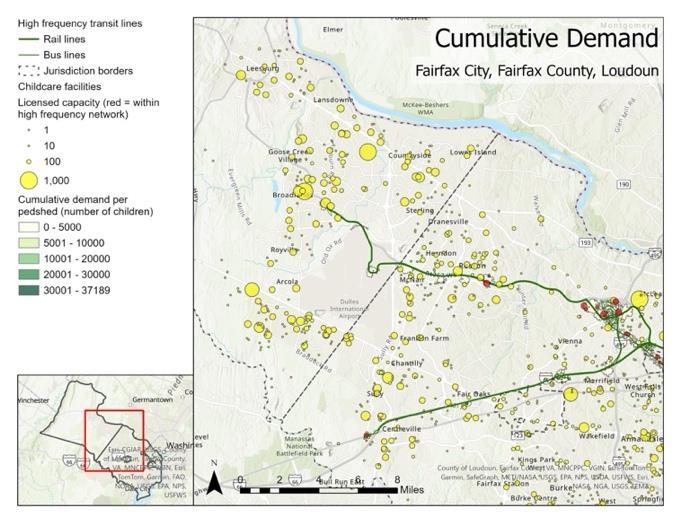682x526 pixels.
Task: Click the Fairfax City, Fairfax County, Loudoun subtitle
Action: point(537,70)
